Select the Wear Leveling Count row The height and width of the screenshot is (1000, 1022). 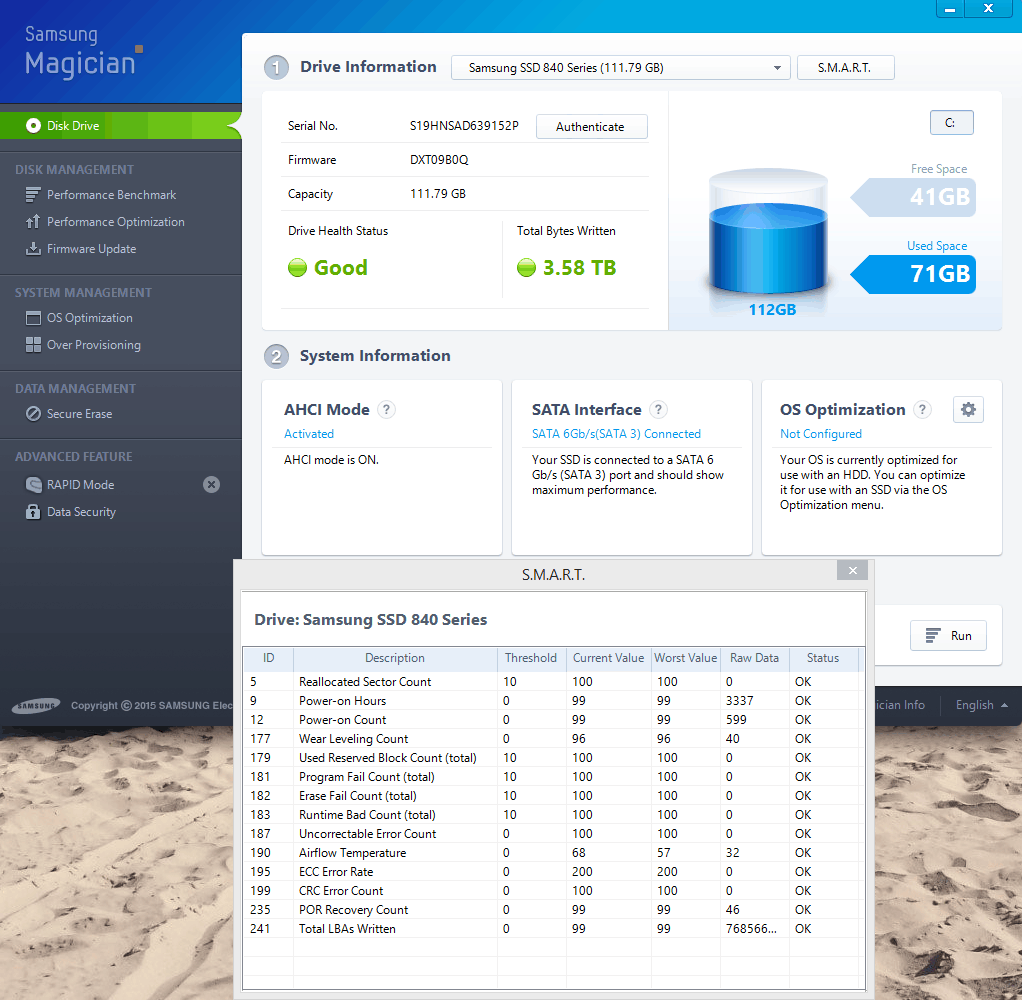pos(551,739)
